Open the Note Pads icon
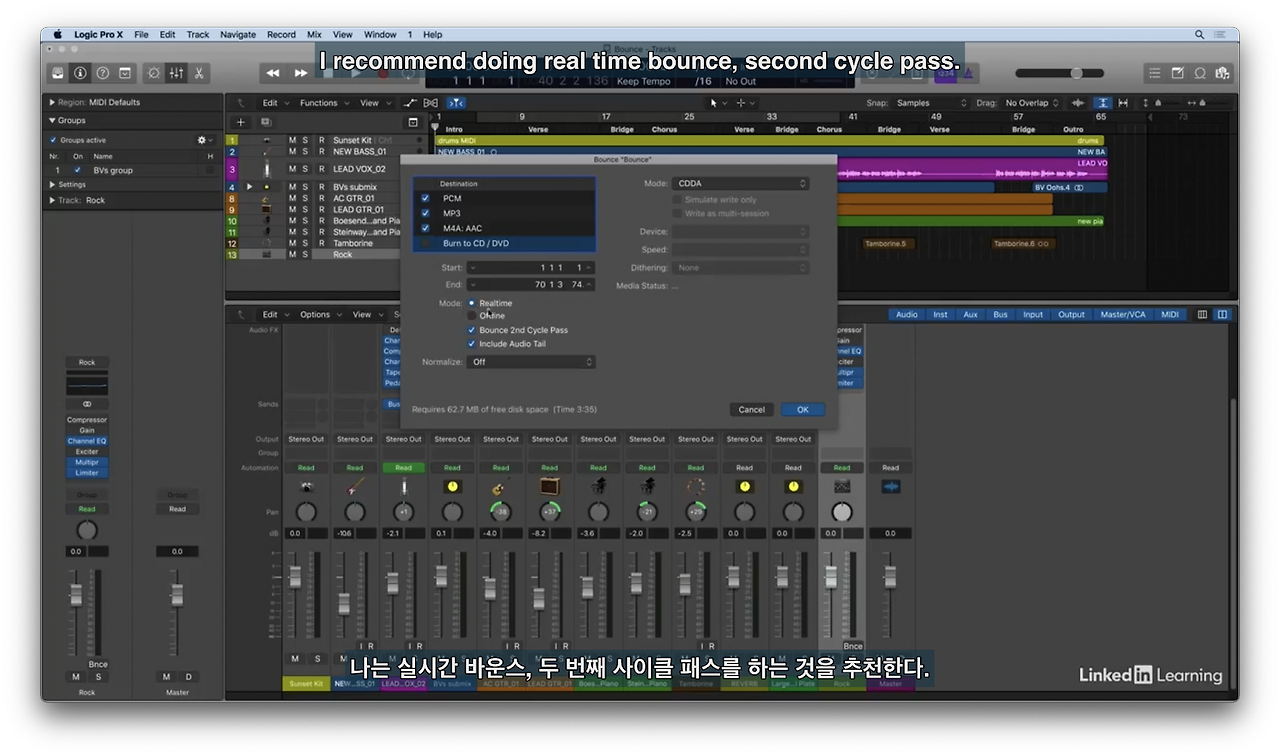Image resolution: width=1280 pixels, height=756 pixels. point(1178,73)
